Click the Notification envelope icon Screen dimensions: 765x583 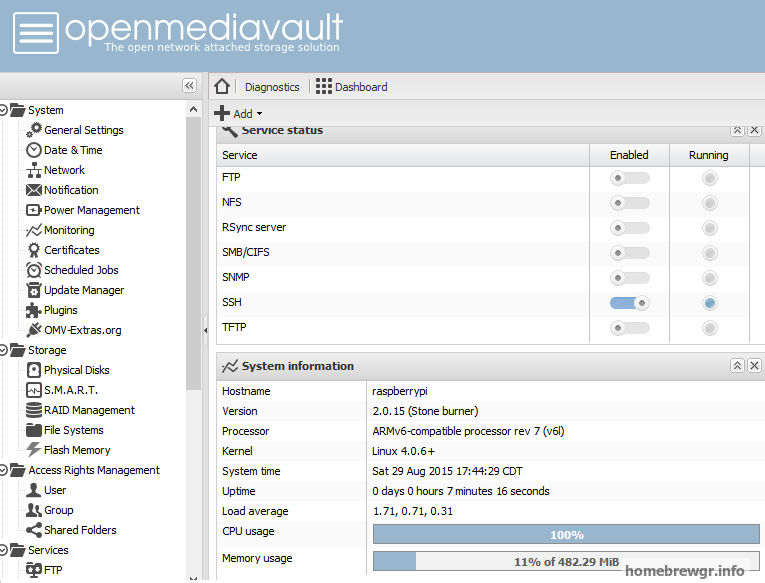tap(34, 190)
